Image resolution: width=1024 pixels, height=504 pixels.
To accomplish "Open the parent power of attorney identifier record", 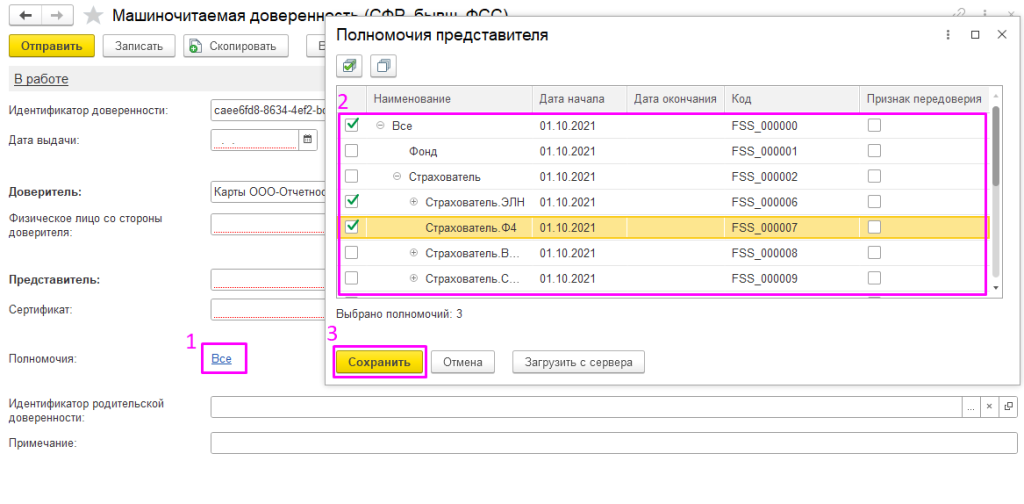I will [x=1008, y=407].
